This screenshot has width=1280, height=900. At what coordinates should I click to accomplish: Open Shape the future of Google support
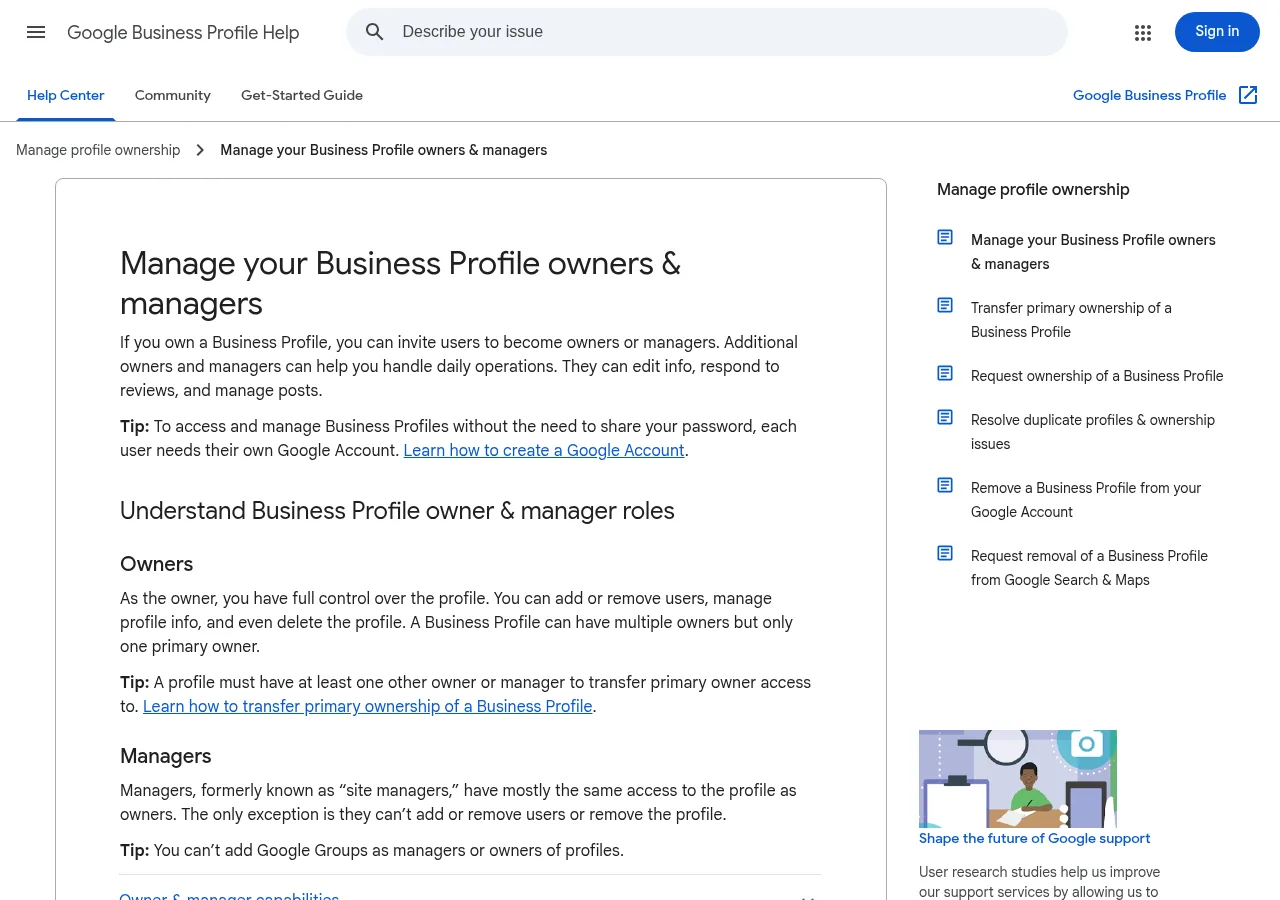(x=1035, y=838)
